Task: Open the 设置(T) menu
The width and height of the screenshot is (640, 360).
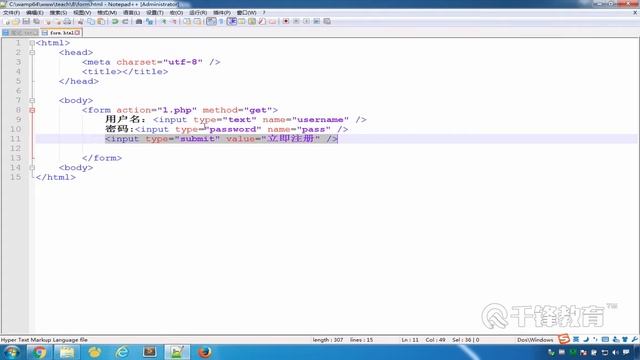Action: pos(155,13)
